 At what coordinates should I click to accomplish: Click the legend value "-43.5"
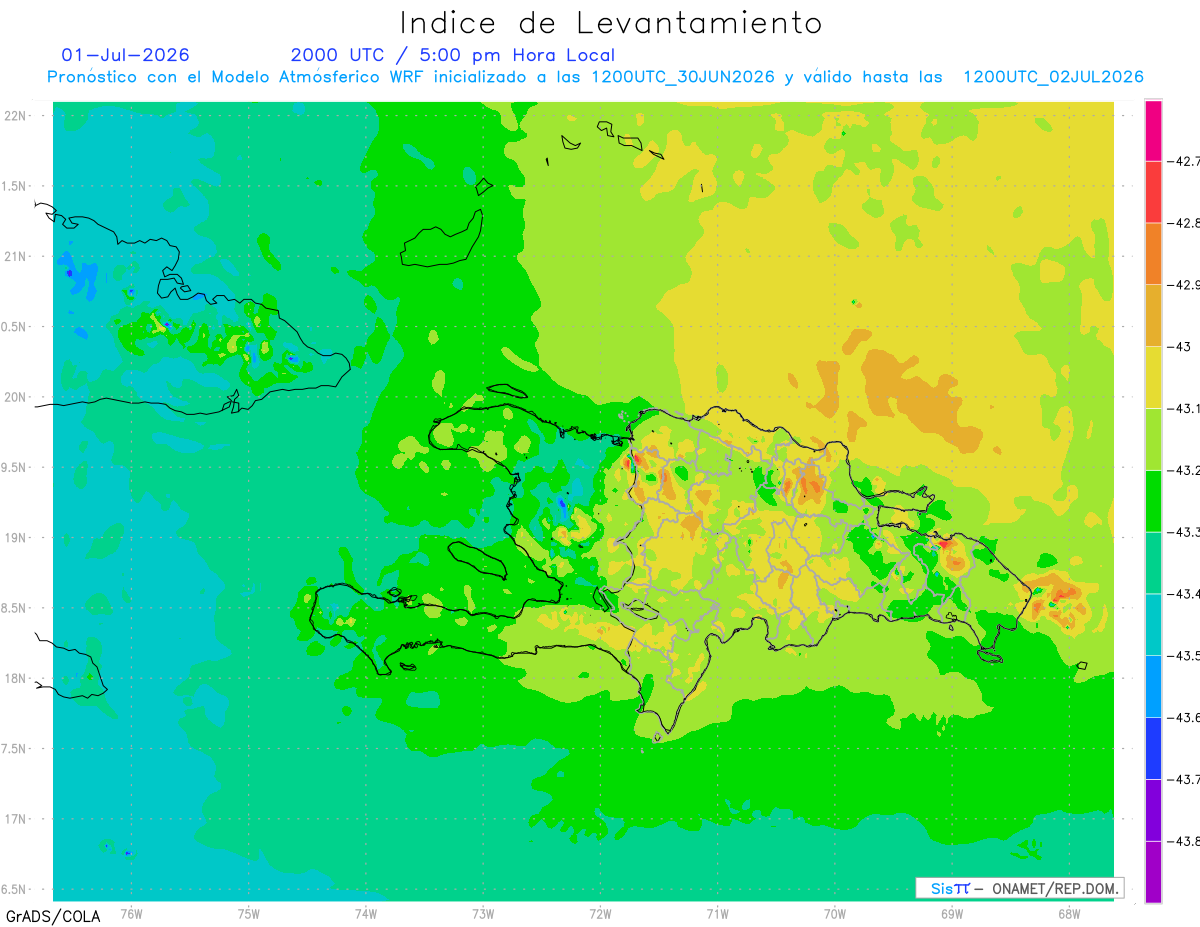1186,655
